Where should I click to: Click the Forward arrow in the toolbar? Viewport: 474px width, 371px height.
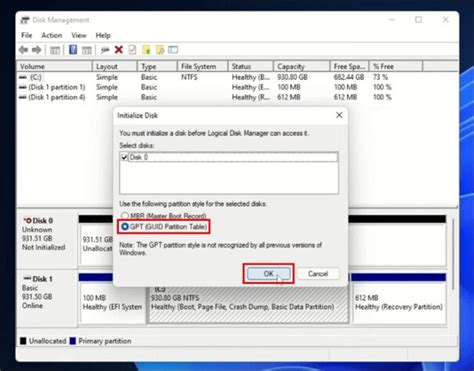pos(37,50)
